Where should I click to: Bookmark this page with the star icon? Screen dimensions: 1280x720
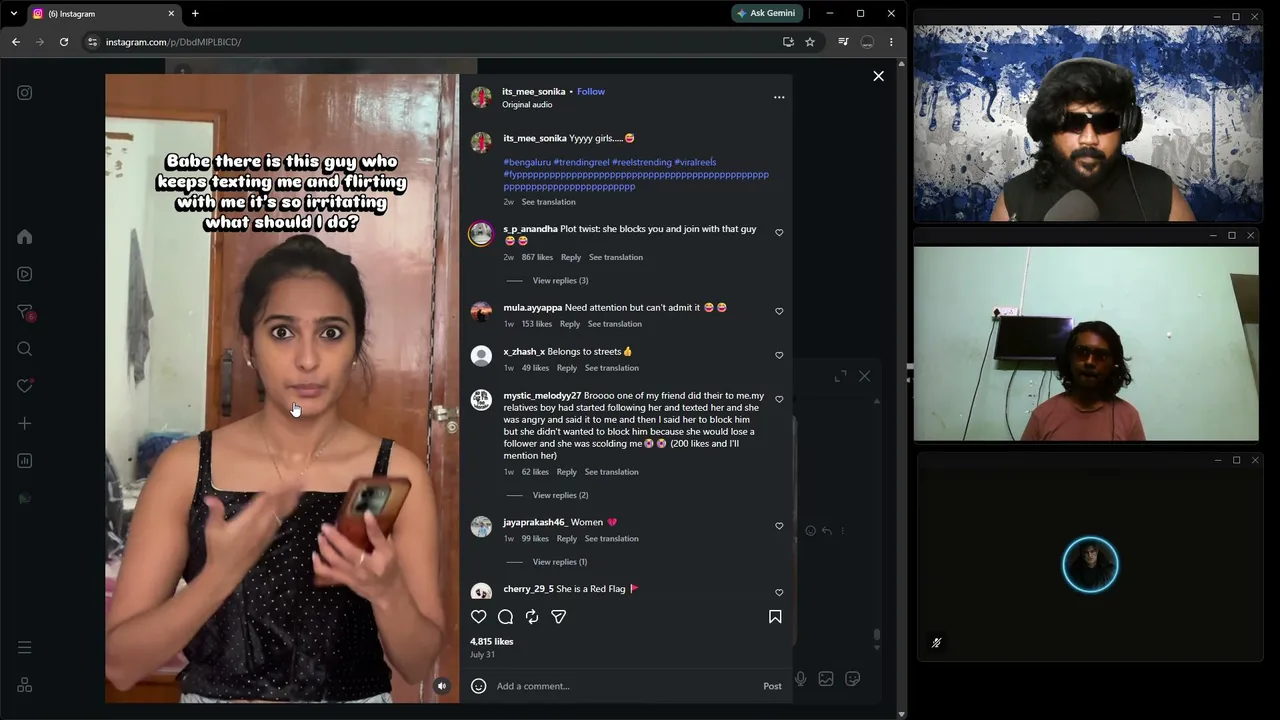pyautogui.click(x=810, y=42)
